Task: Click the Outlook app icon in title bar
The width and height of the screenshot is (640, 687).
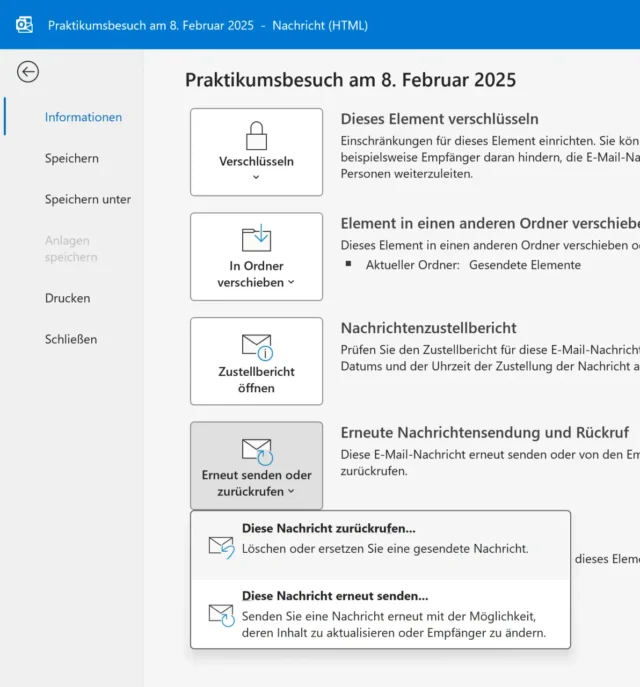Action: pos(24,24)
